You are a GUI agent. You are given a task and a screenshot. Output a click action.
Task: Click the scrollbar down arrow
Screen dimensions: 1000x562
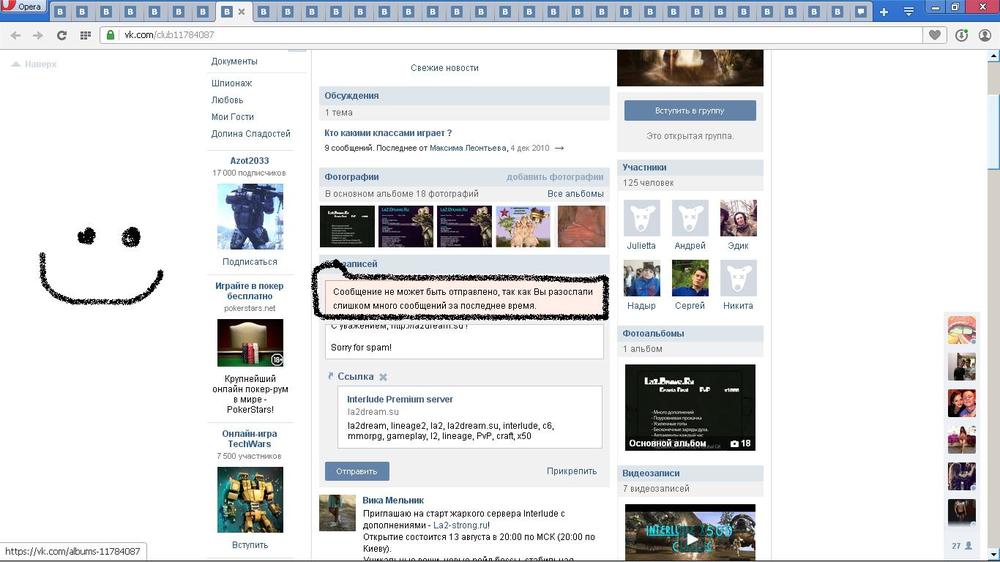tap(992, 555)
